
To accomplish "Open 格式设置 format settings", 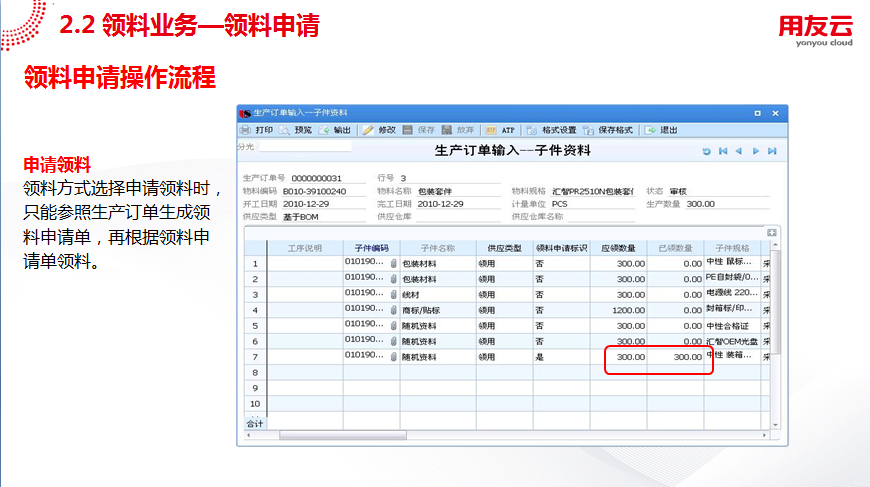I will (x=551, y=130).
